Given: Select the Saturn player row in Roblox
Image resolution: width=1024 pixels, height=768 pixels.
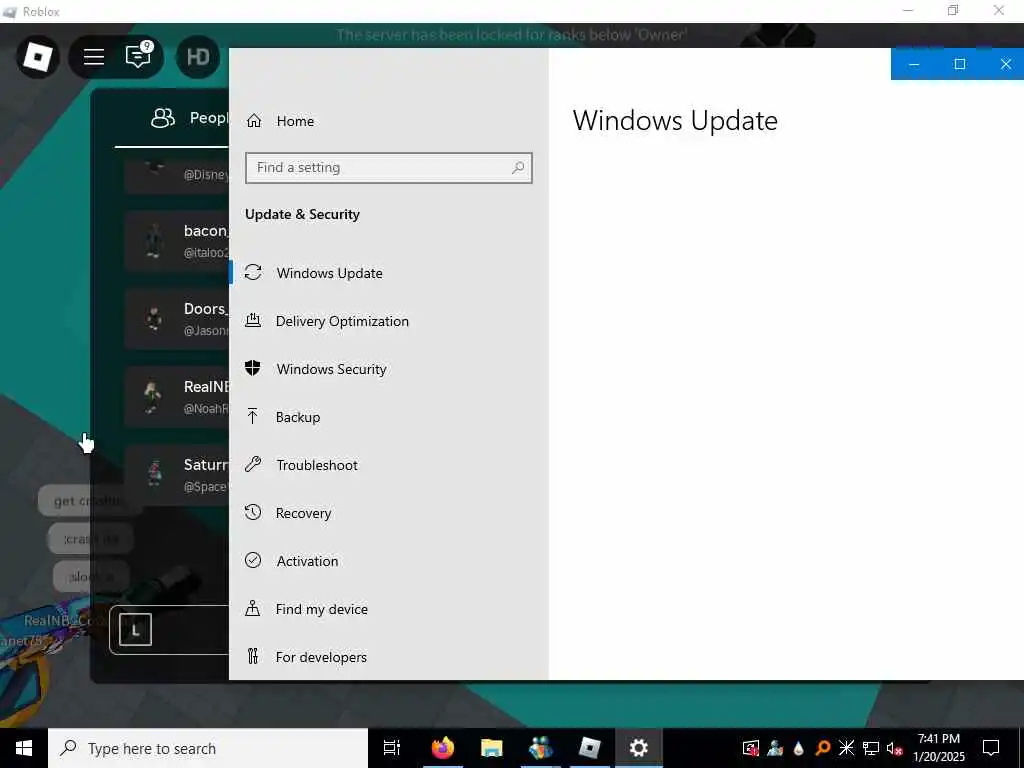Looking at the screenshot, I should (x=177, y=474).
